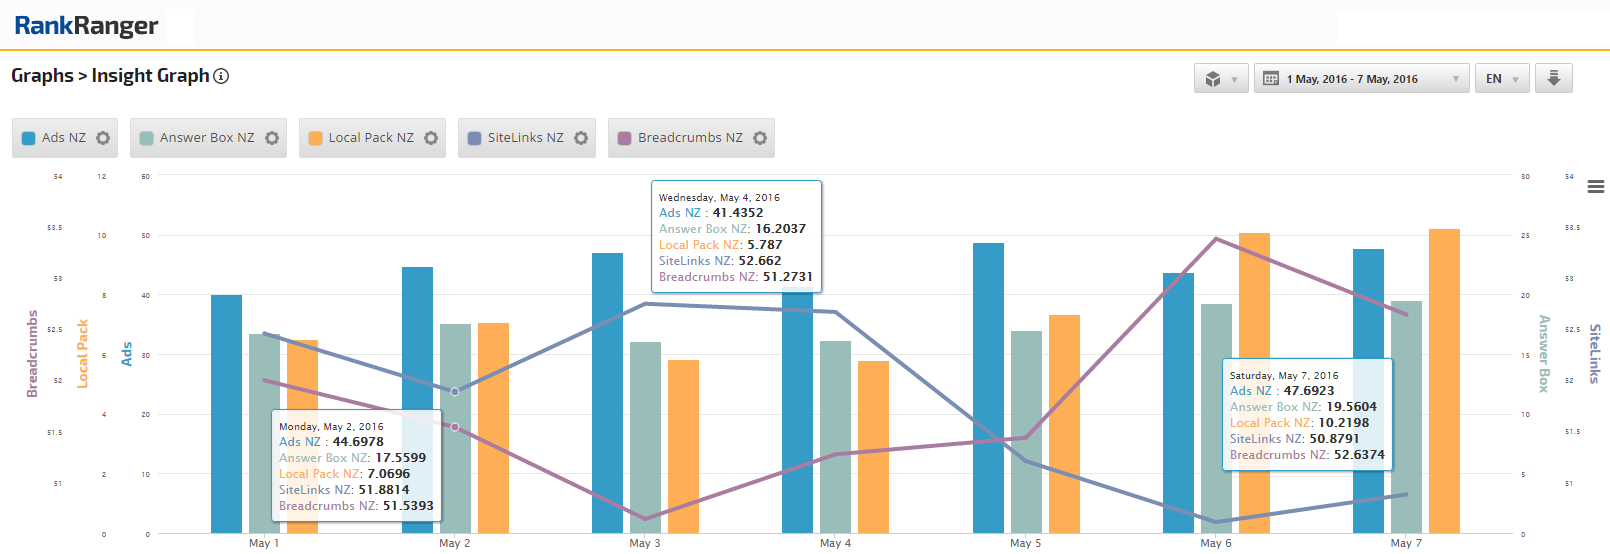1610x554 pixels.
Task: Open settings gear for Ads NZ
Action: click(103, 138)
